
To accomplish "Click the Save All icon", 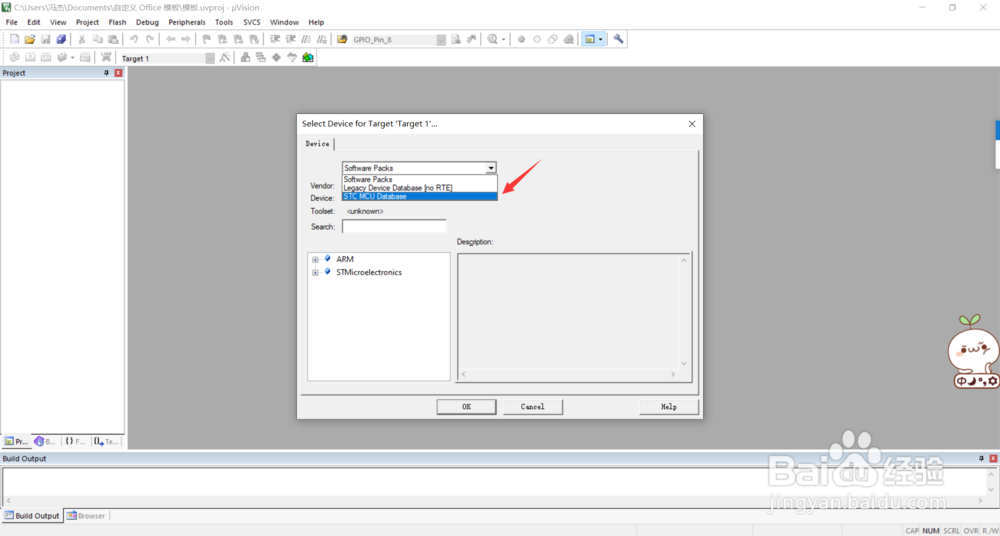I will point(61,40).
